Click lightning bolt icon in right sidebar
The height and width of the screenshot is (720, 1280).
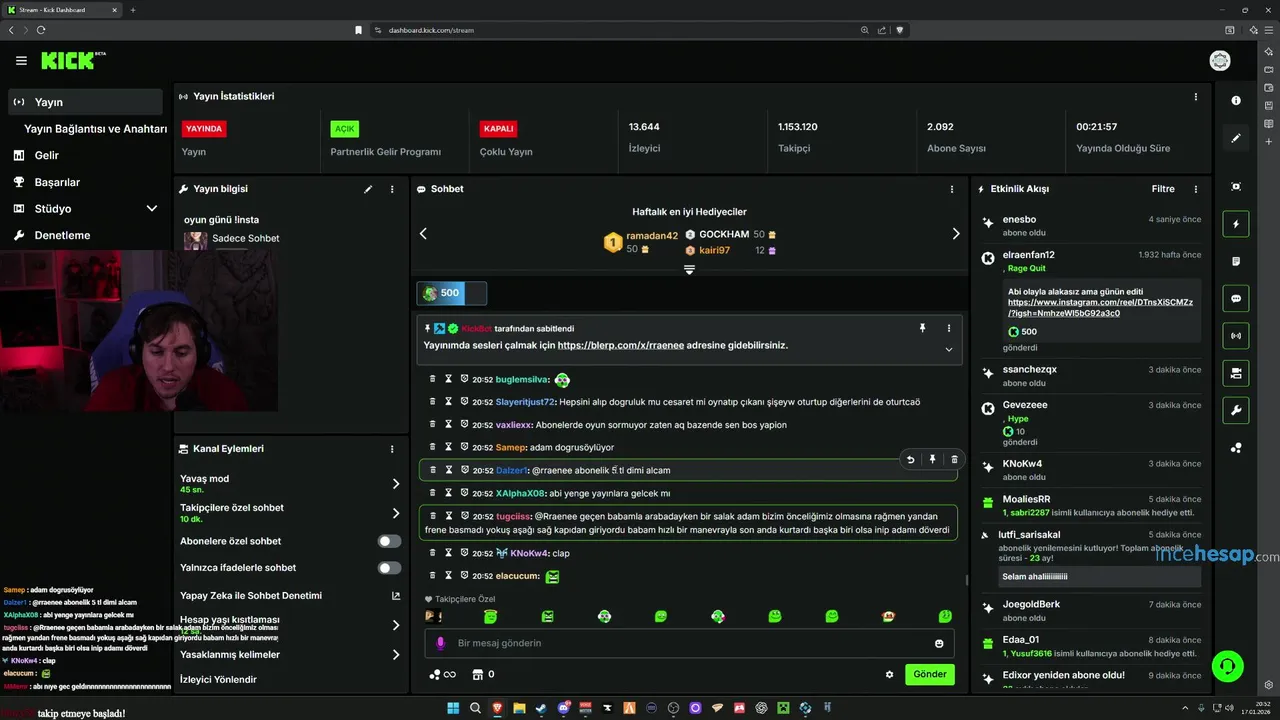click(x=1236, y=224)
